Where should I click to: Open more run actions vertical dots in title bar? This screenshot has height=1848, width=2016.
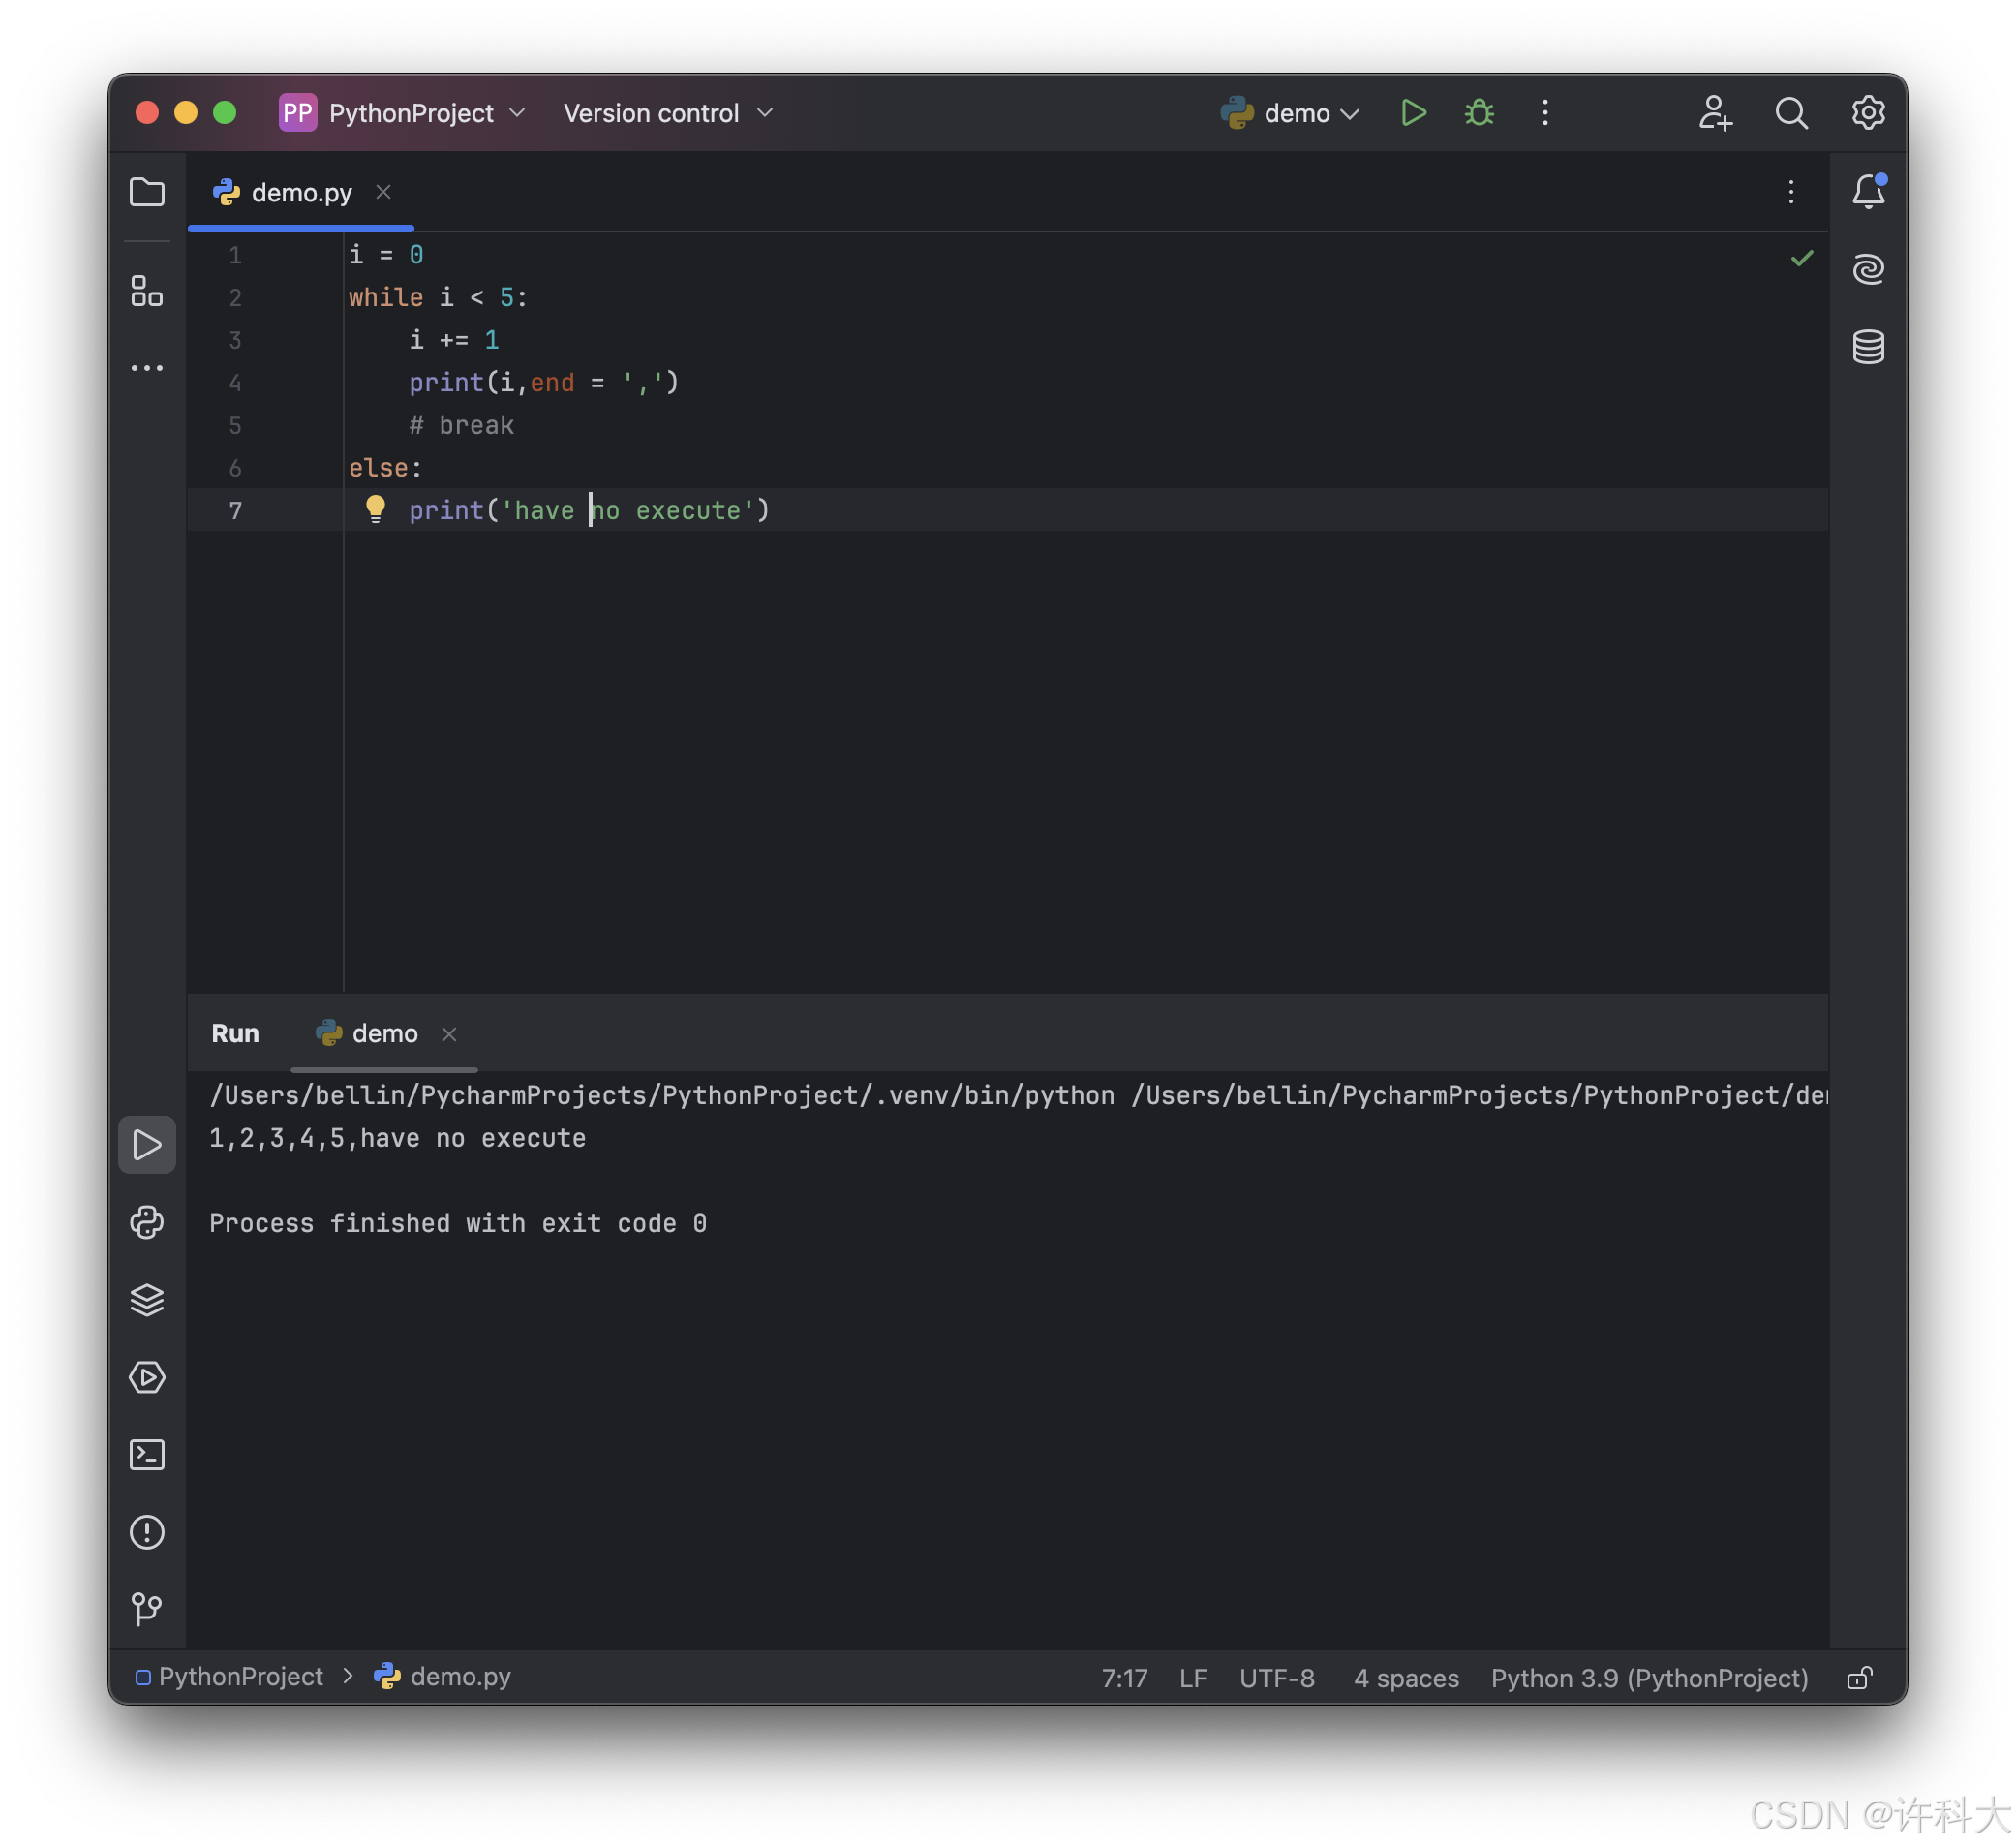click(x=1545, y=113)
